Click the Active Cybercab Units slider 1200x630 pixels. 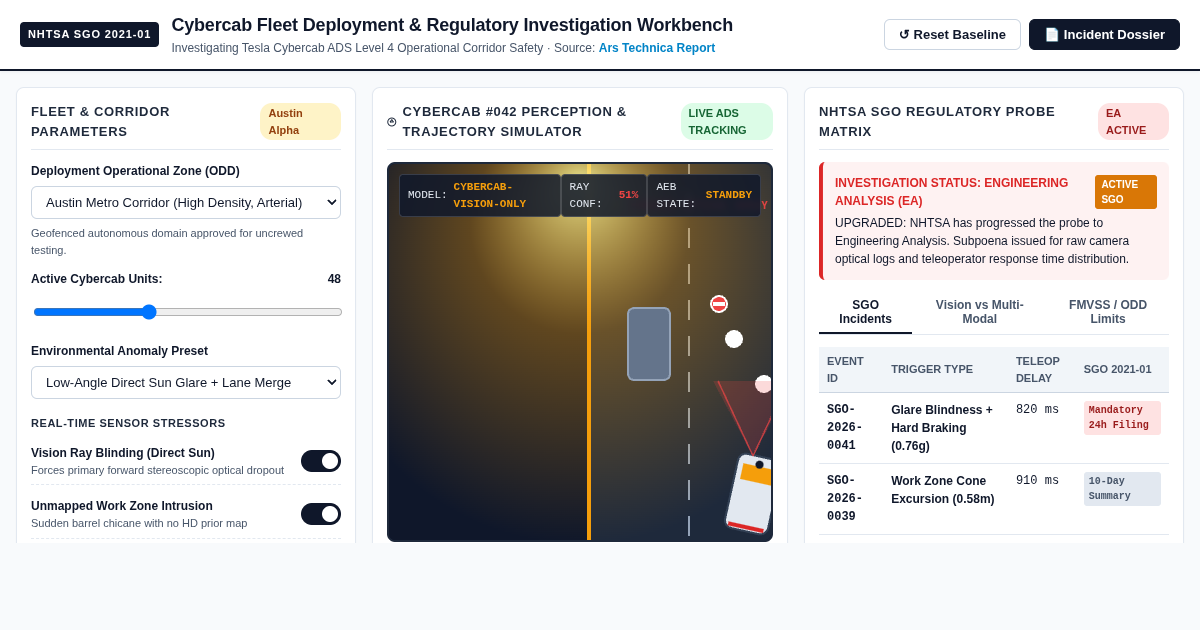click(188, 312)
